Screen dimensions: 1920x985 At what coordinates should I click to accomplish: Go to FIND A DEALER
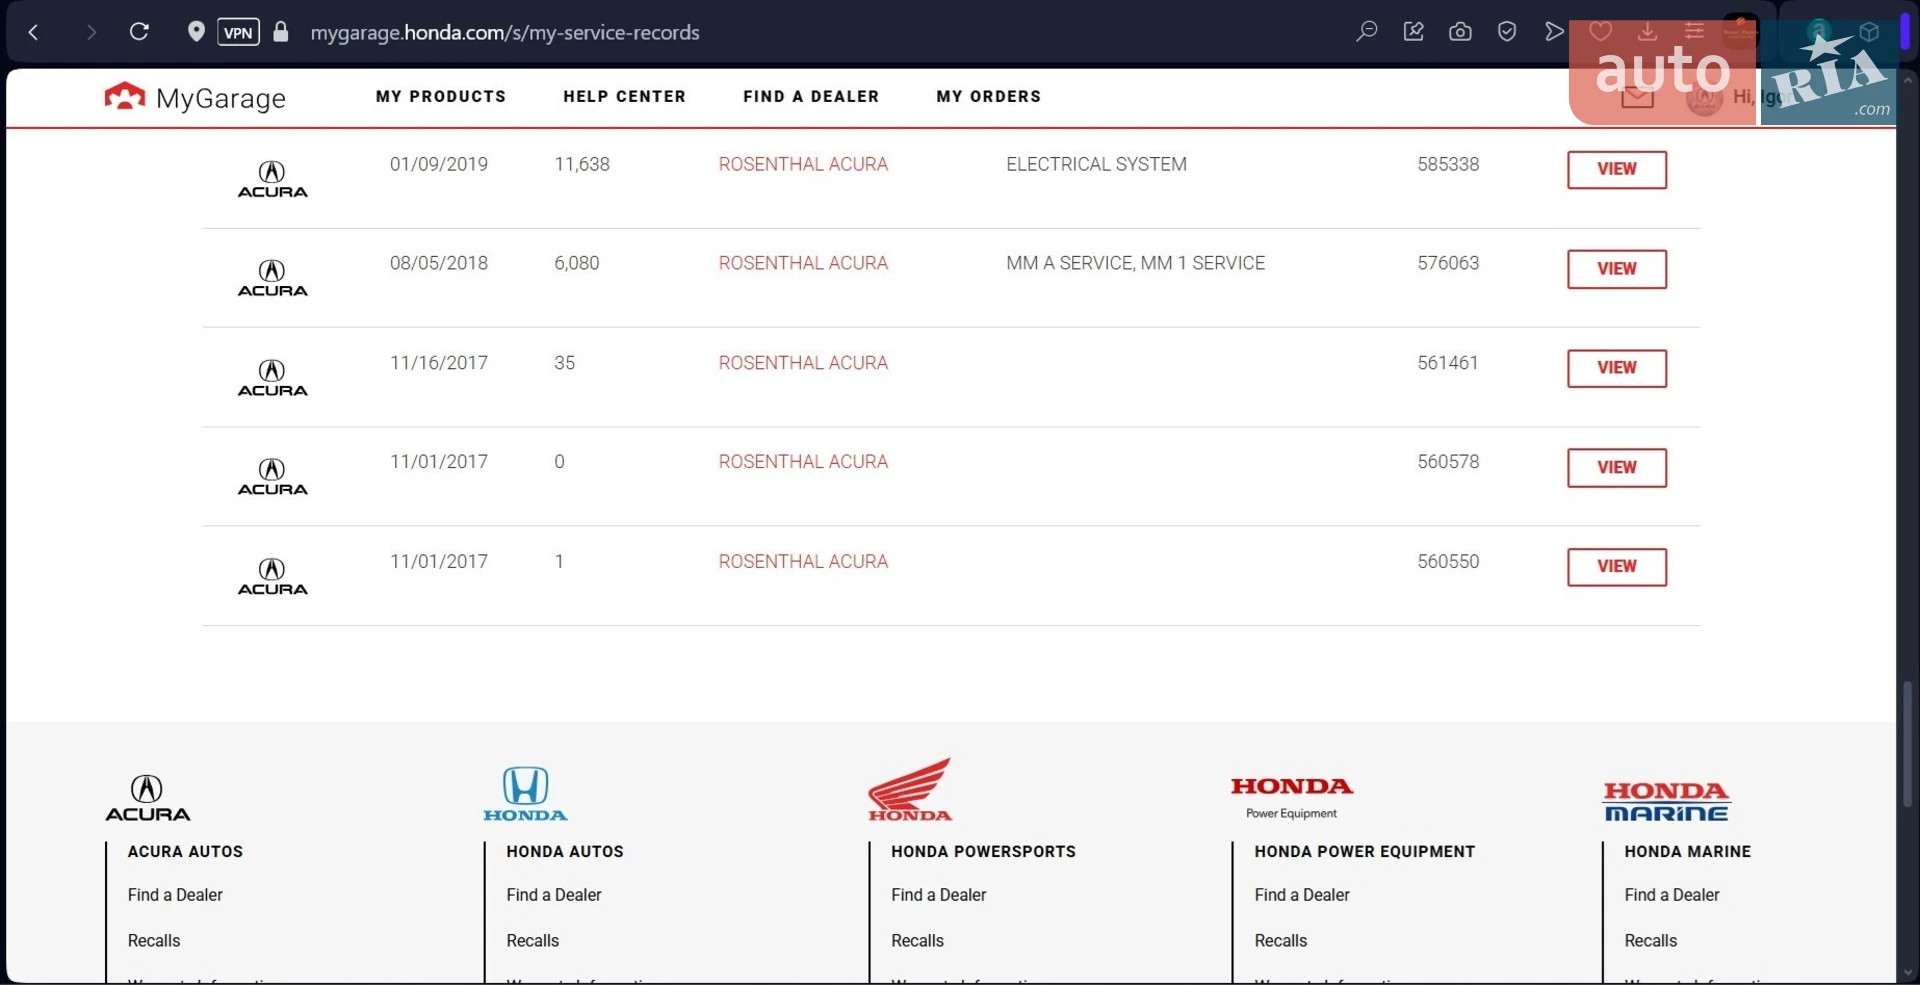(811, 97)
